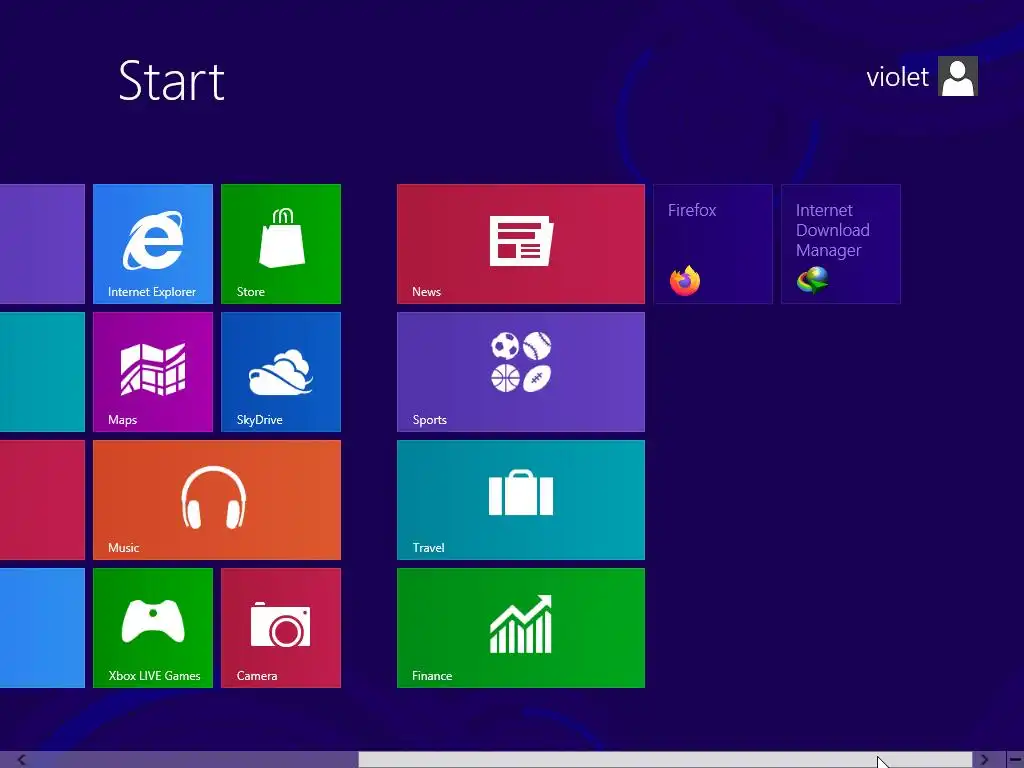Screen dimensions: 1024x768
Task: Click the right scroll arrow on the scrollbar
Action: 984,760
